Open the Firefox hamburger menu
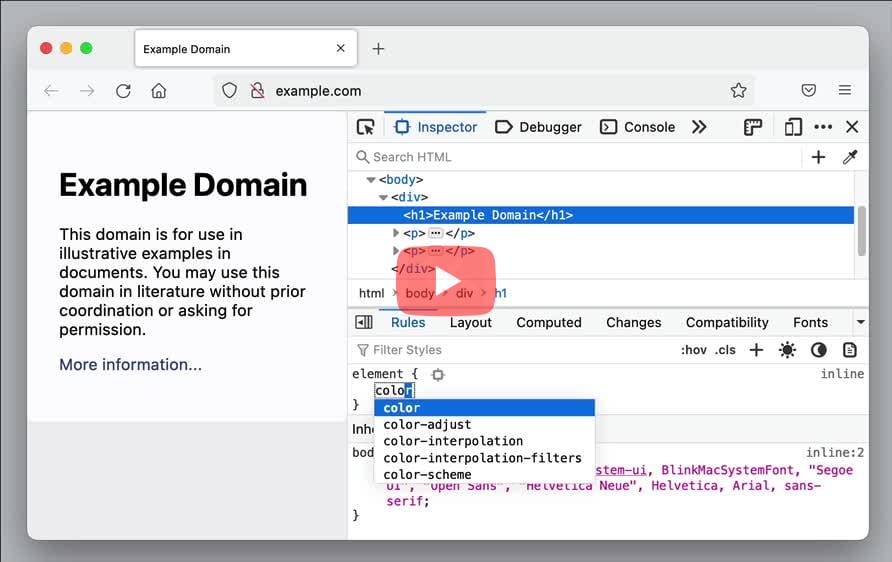 coord(845,90)
